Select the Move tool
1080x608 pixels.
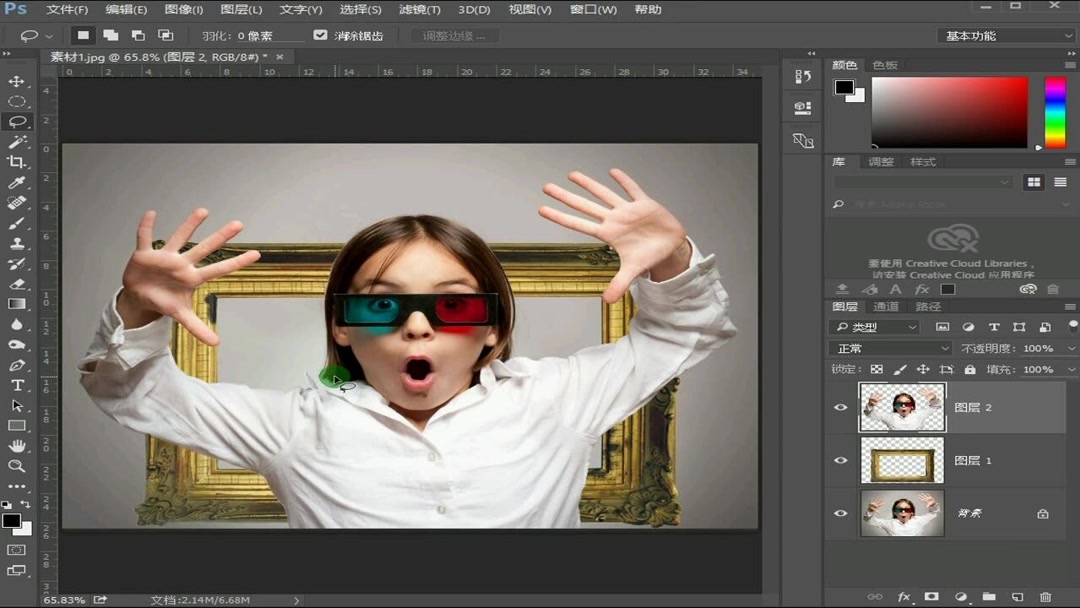click(x=17, y=81)
